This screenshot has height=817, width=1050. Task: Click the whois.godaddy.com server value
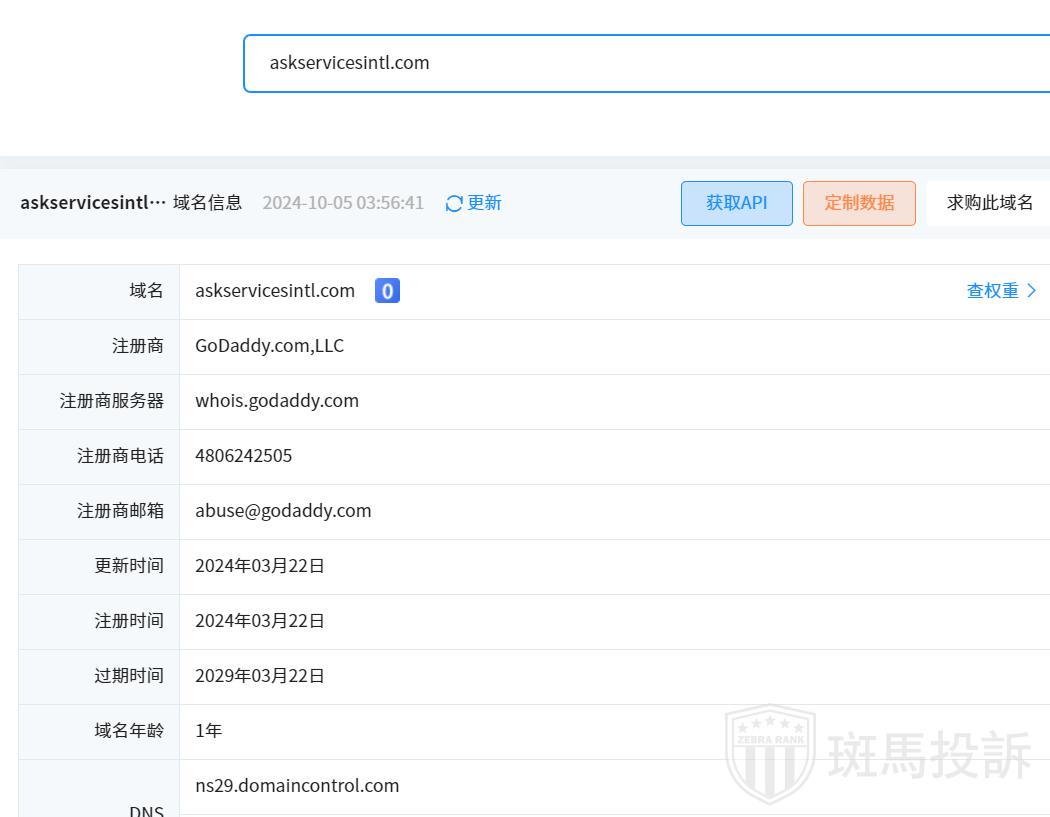[x=277, y=401]
